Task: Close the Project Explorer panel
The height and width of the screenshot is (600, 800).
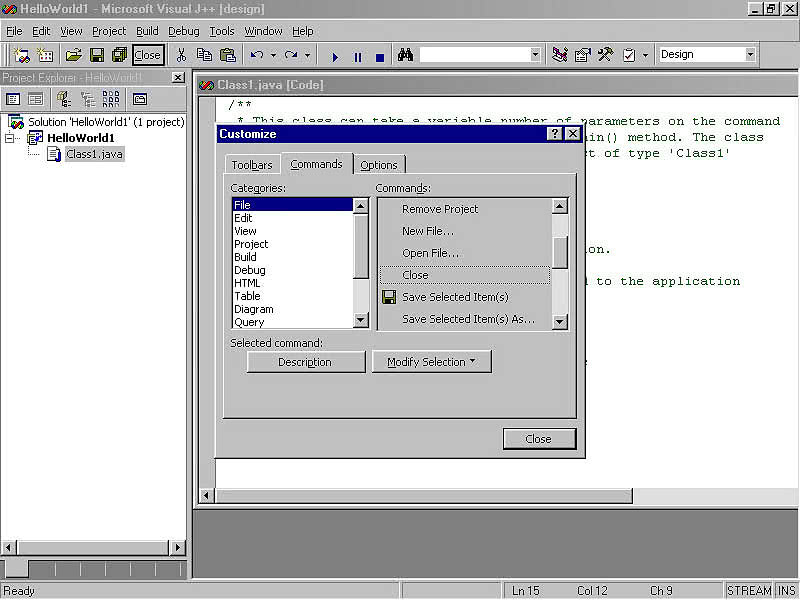Action: point(178,78)
